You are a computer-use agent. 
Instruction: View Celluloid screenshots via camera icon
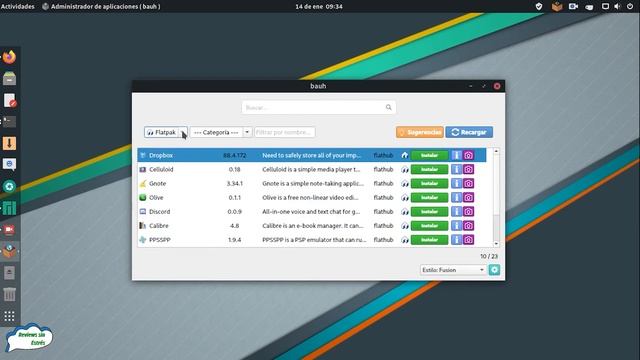click(x=469, y=169)
